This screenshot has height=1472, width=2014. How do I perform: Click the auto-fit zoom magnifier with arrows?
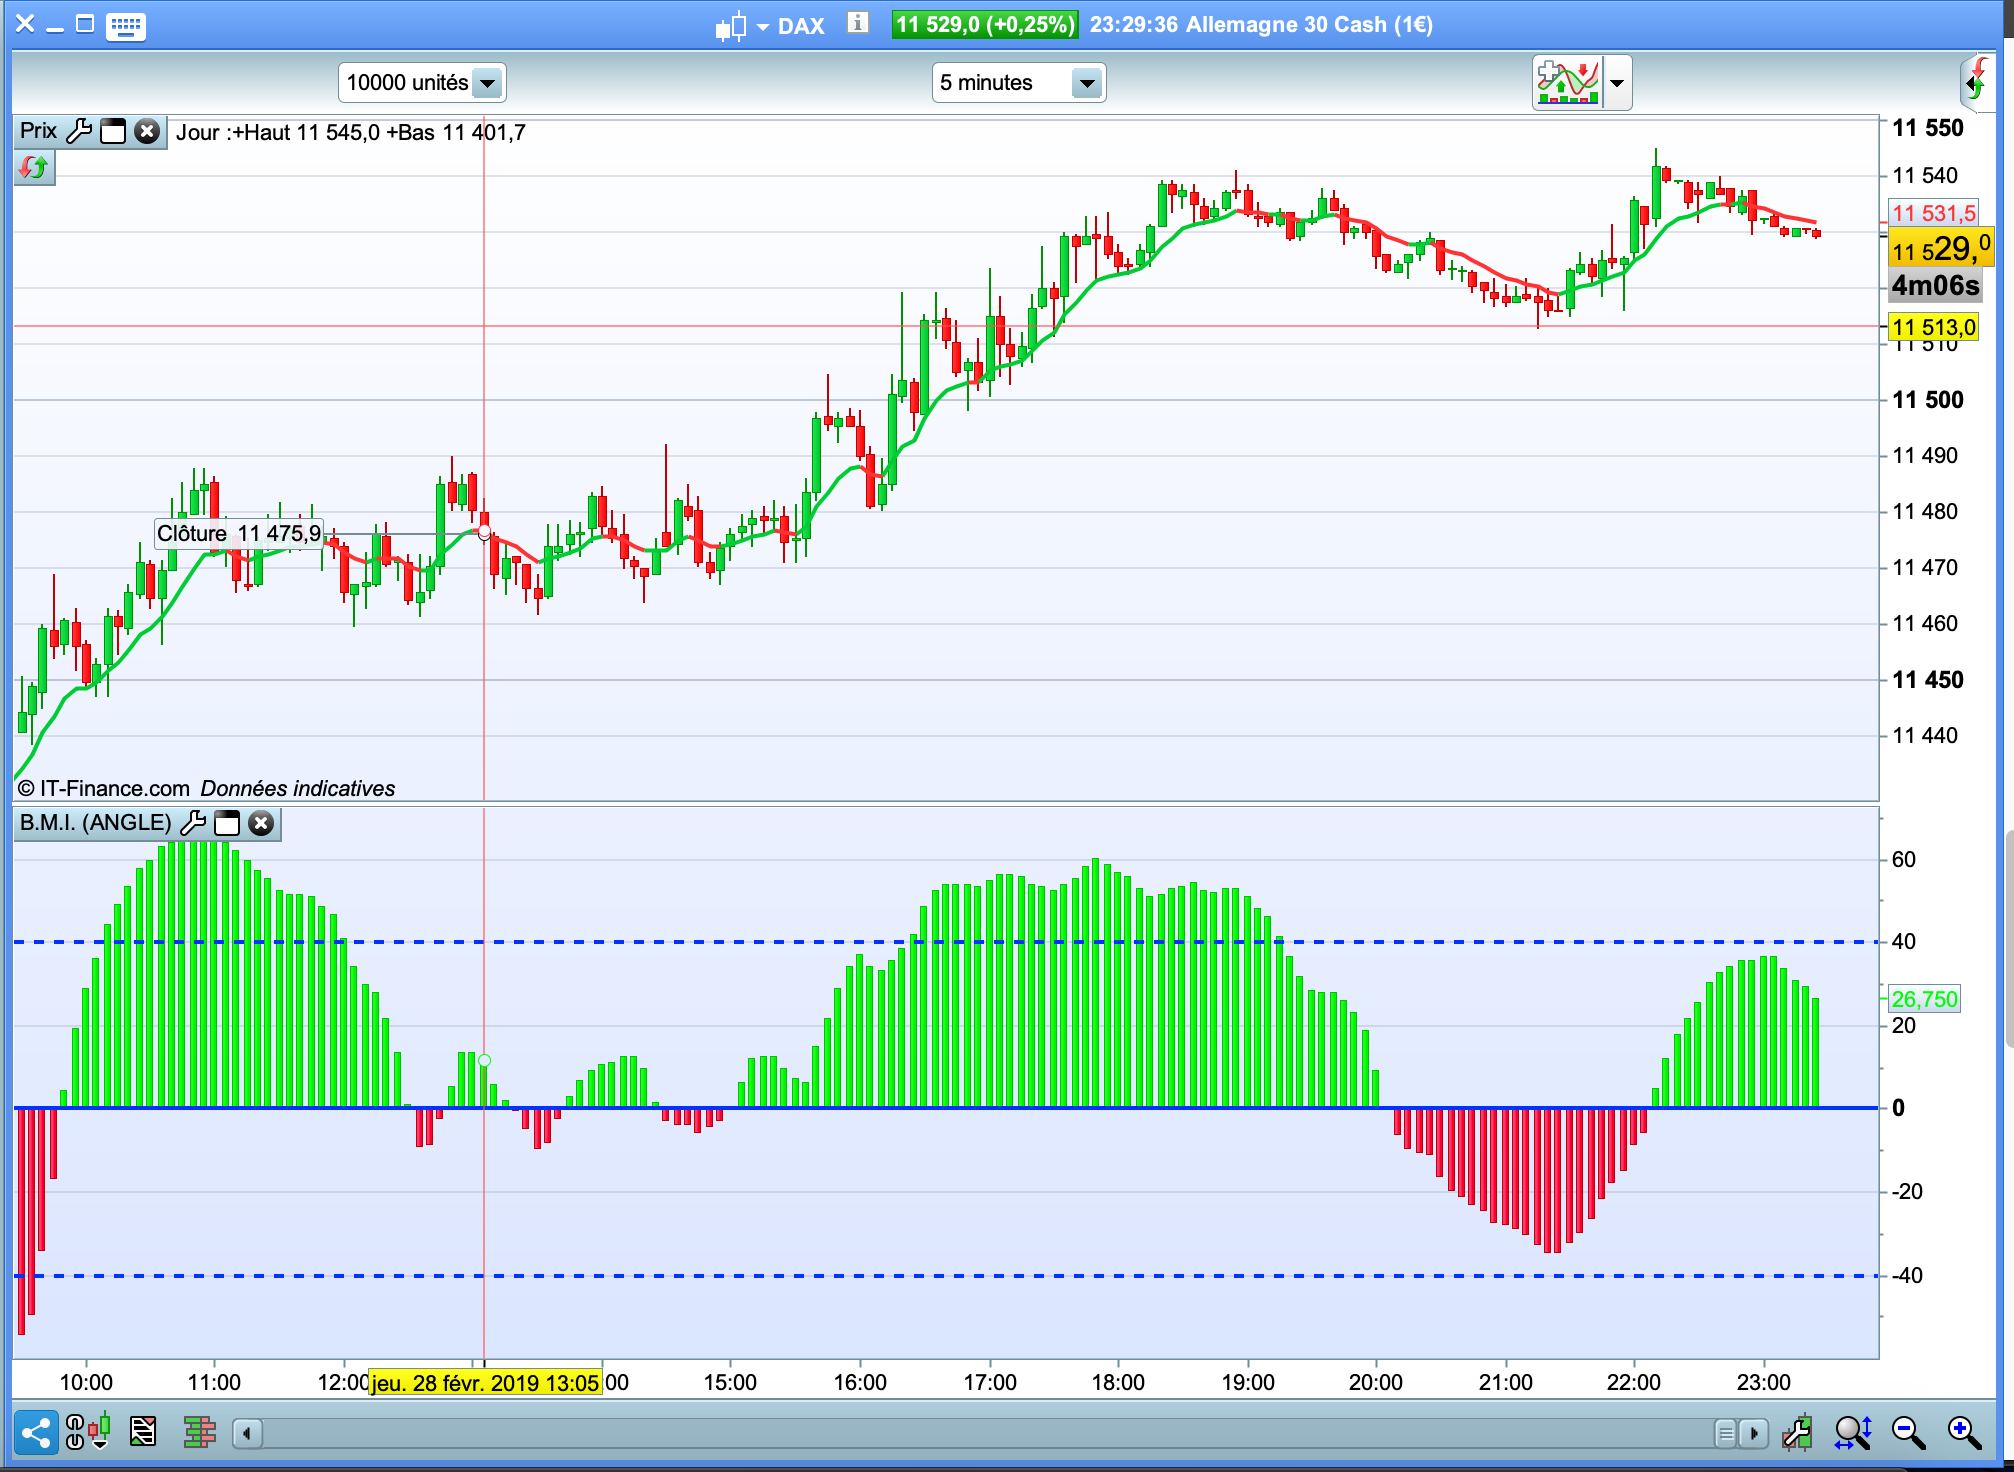(x=1852, y=1433)
